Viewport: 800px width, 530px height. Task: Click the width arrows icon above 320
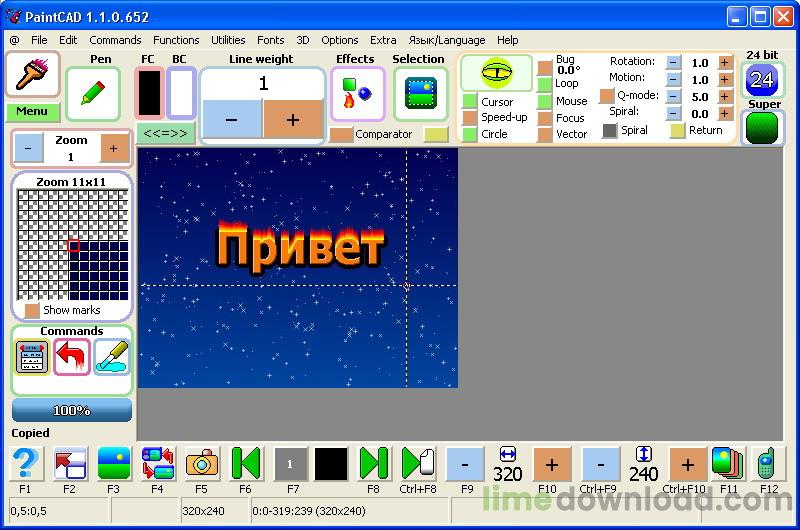[508, 453]
